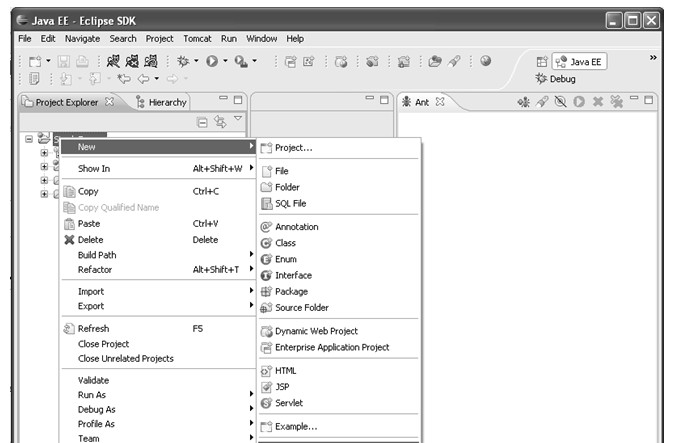Open the File menu

25,39
